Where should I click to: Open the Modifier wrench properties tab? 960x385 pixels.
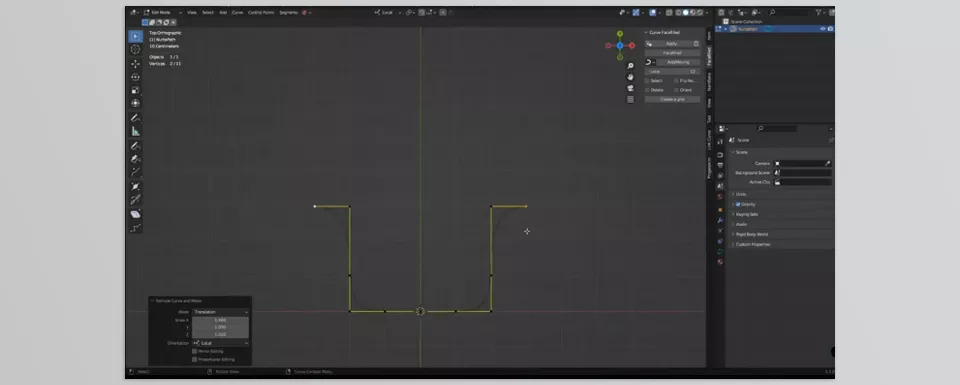coord(720,220)
